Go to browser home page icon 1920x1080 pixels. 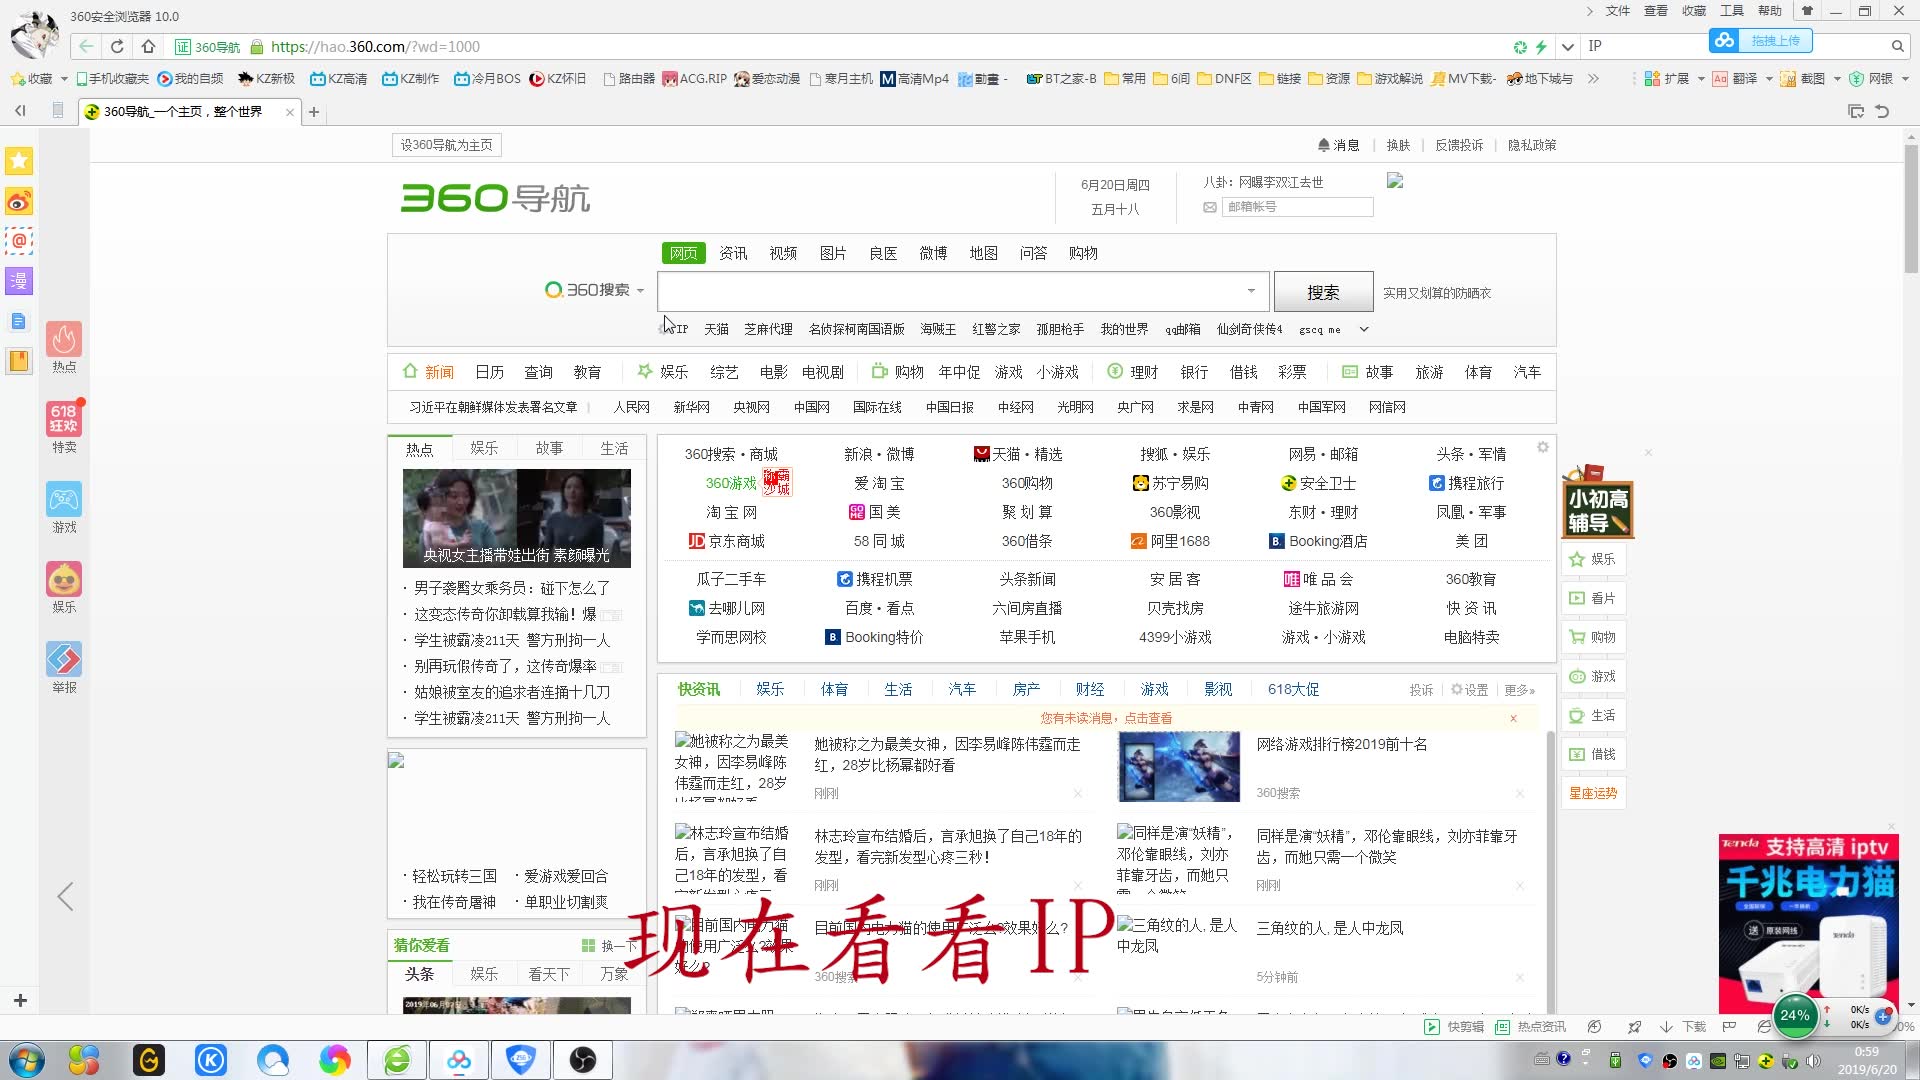[x=148, y=46]
